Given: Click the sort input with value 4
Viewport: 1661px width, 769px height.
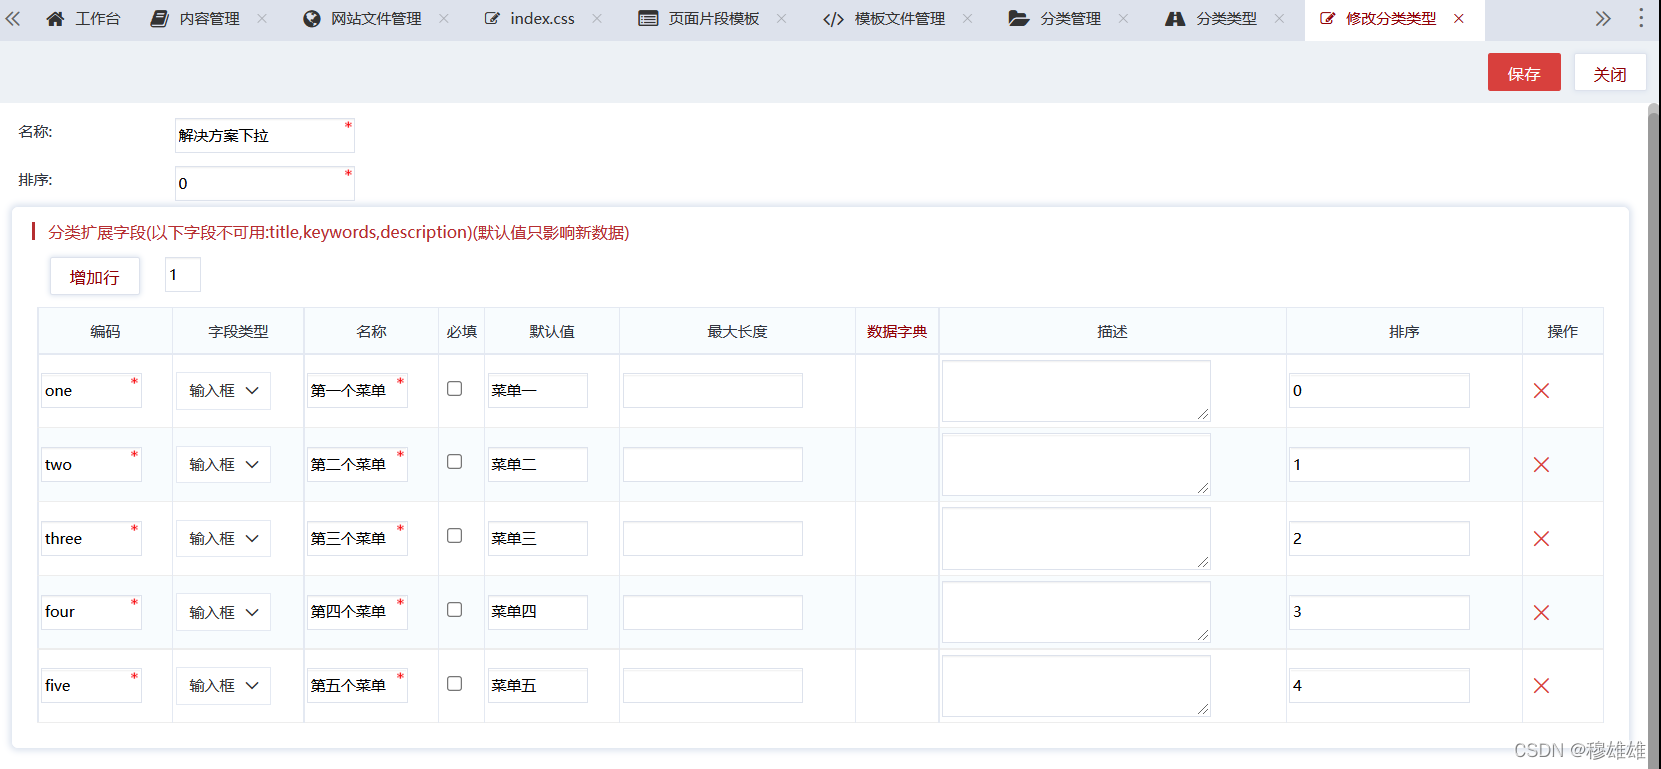Looking at the screenshot, I should [1380, 686].
